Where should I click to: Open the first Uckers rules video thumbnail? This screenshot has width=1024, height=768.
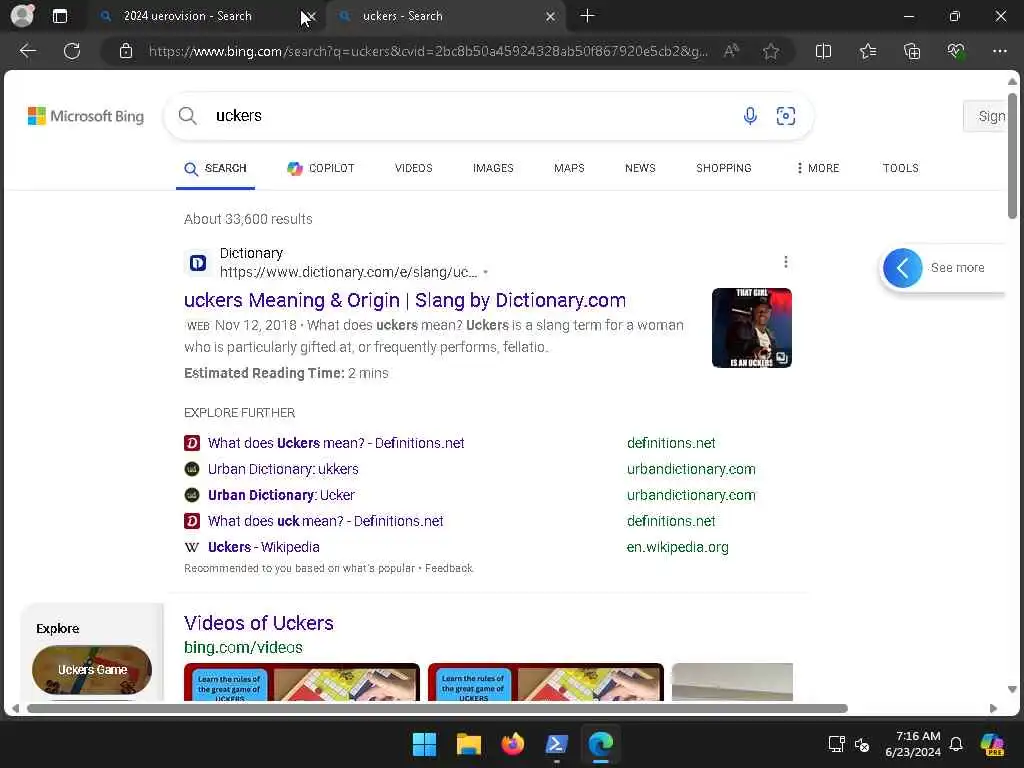(x=302, y=682)
